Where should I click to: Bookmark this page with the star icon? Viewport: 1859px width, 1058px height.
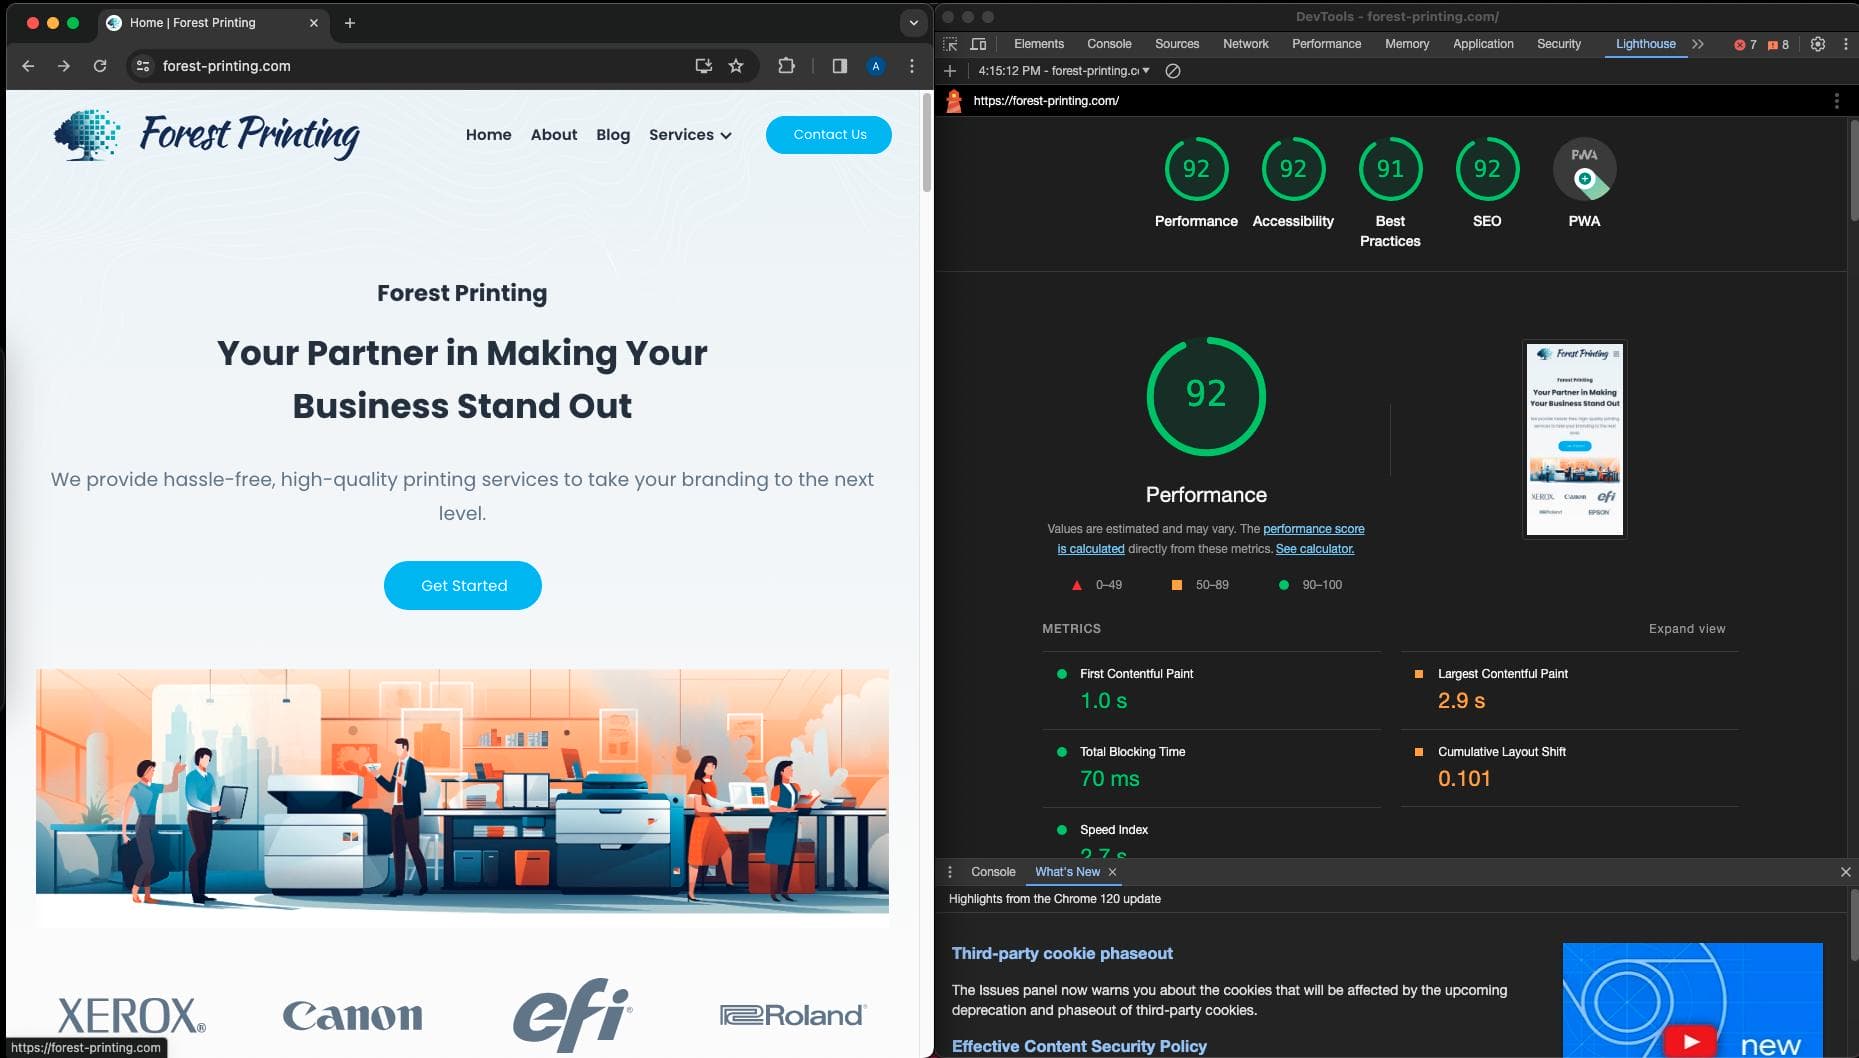point(736,66)
